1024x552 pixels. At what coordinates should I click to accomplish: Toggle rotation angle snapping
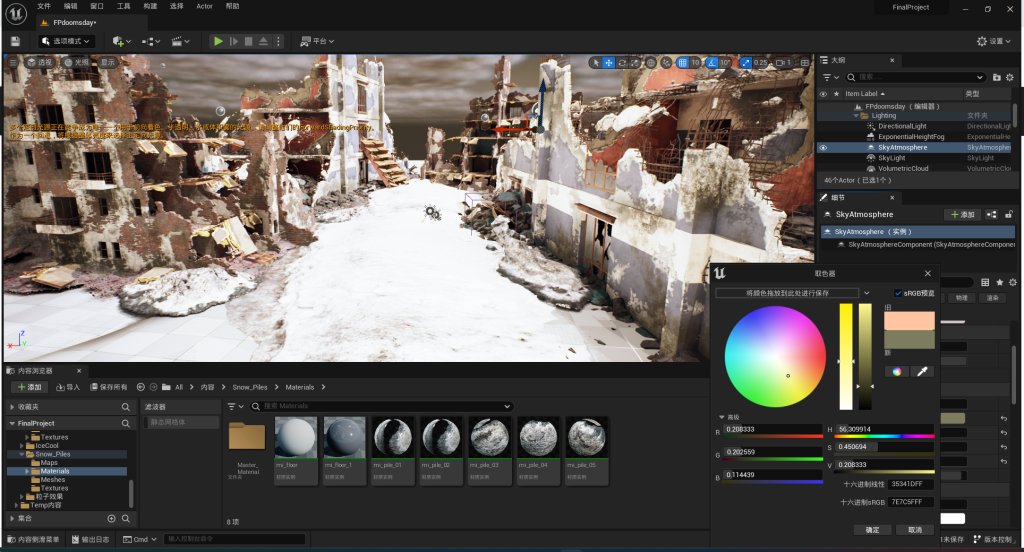712,63
